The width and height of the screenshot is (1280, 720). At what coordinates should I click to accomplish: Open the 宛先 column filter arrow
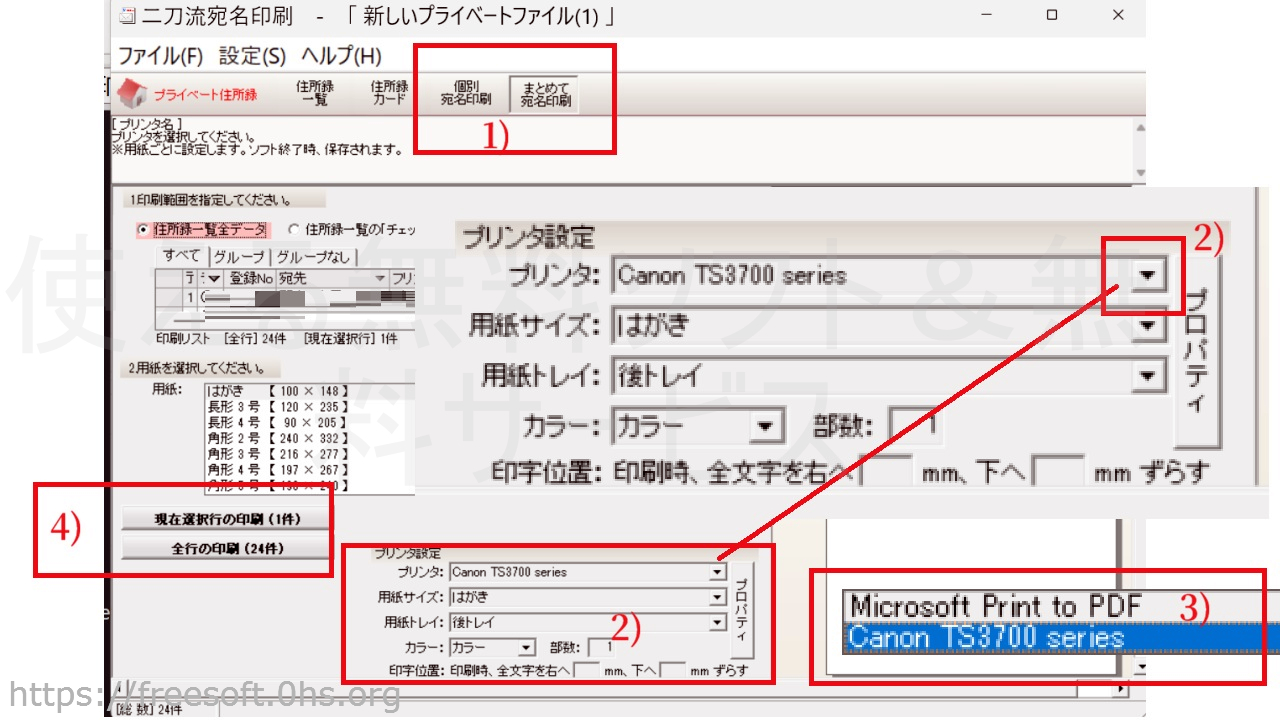[380, 278]
